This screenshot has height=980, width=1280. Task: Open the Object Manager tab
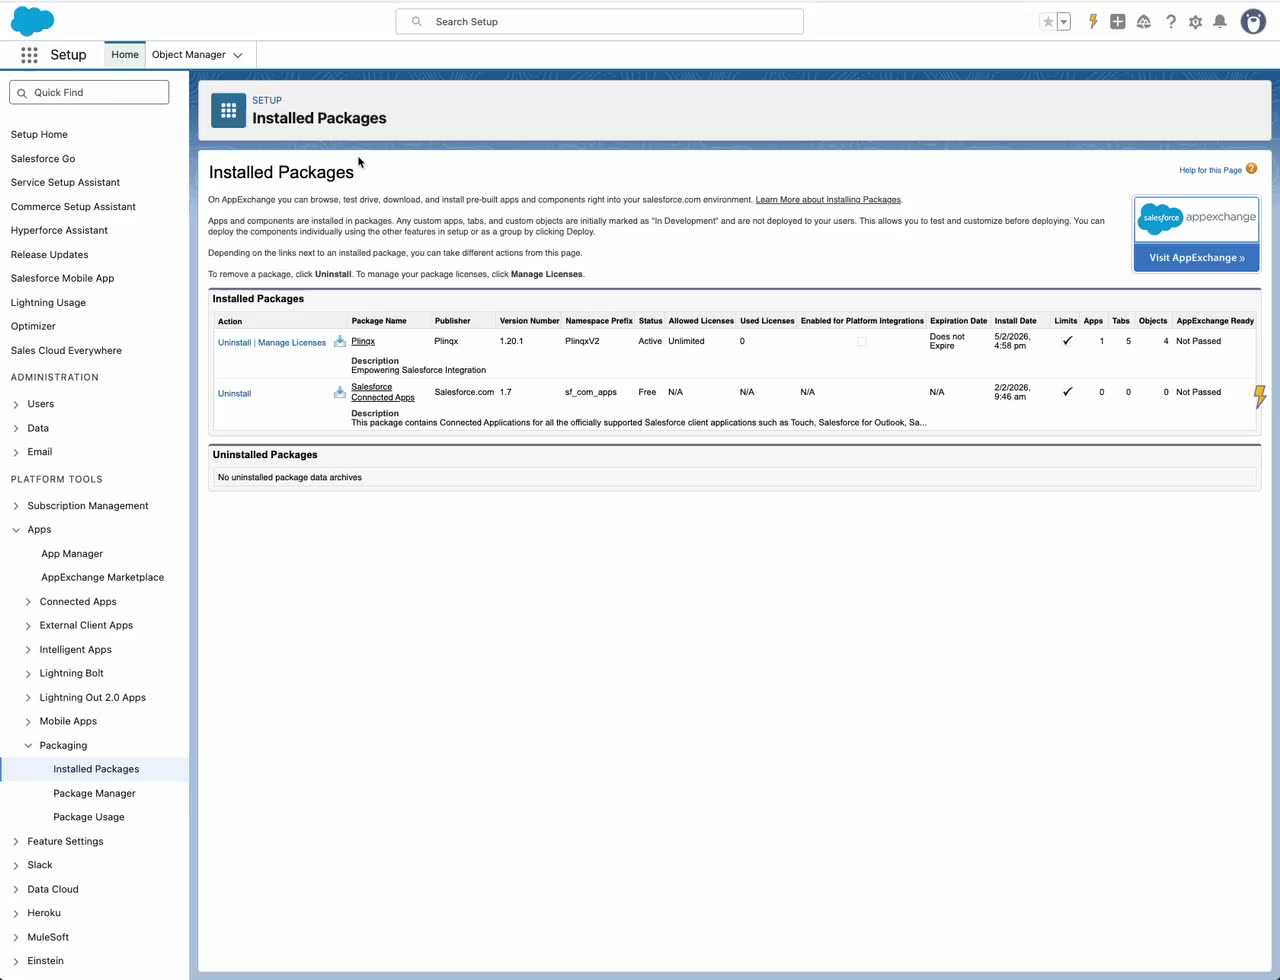(x=189, y=55)
